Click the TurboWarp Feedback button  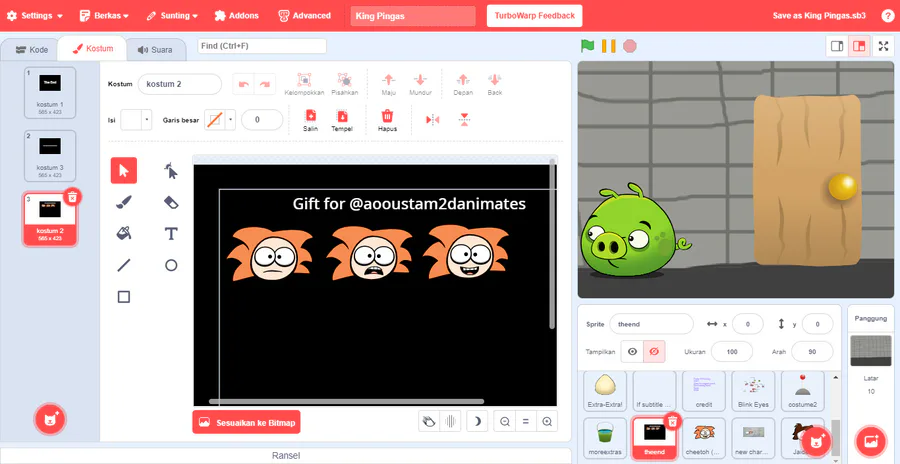[x=534, y=16]
